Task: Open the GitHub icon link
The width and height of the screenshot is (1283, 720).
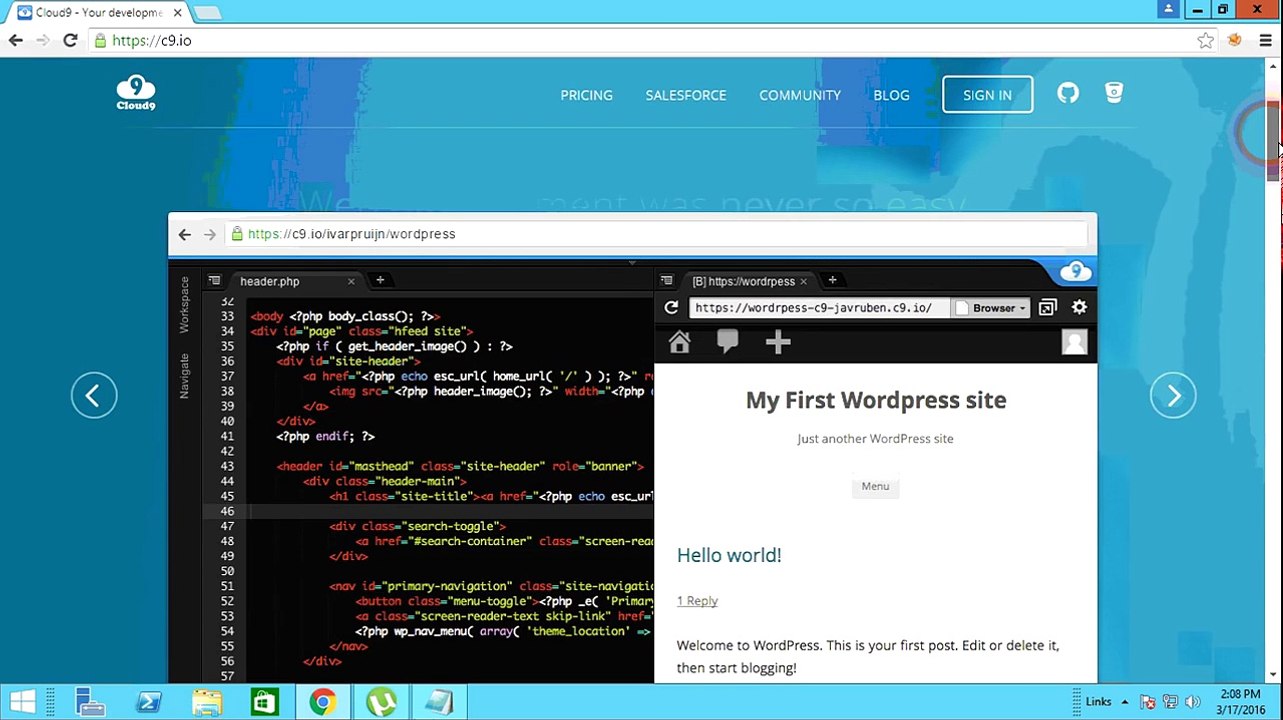Action: (x=1068, y=94)
